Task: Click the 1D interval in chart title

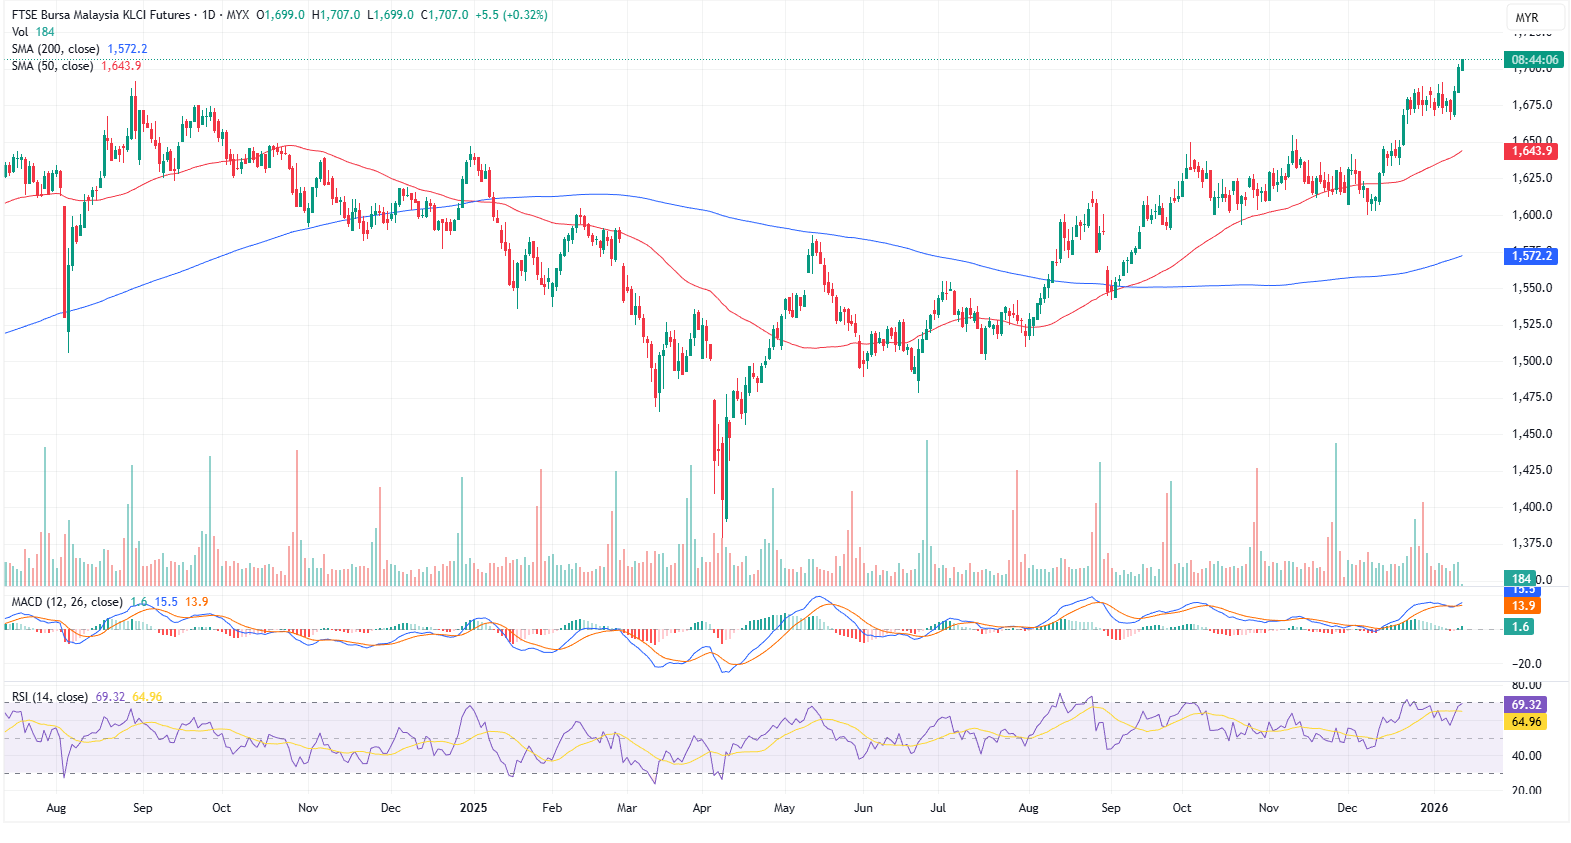Action: (x=208, y=15)
